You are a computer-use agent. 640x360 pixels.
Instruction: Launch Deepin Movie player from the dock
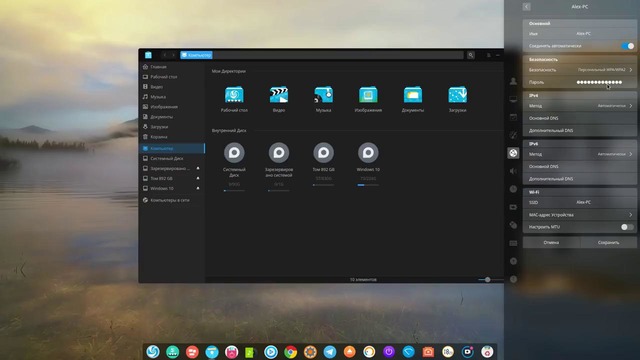coord(271,351)
